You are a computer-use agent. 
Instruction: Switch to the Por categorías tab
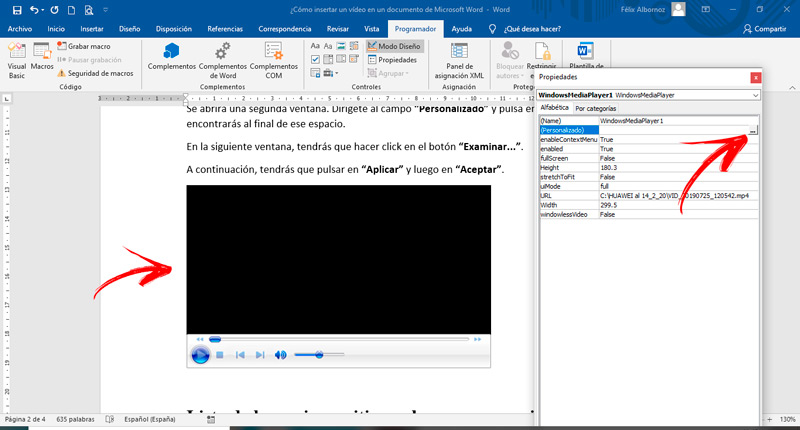point(595,108)
